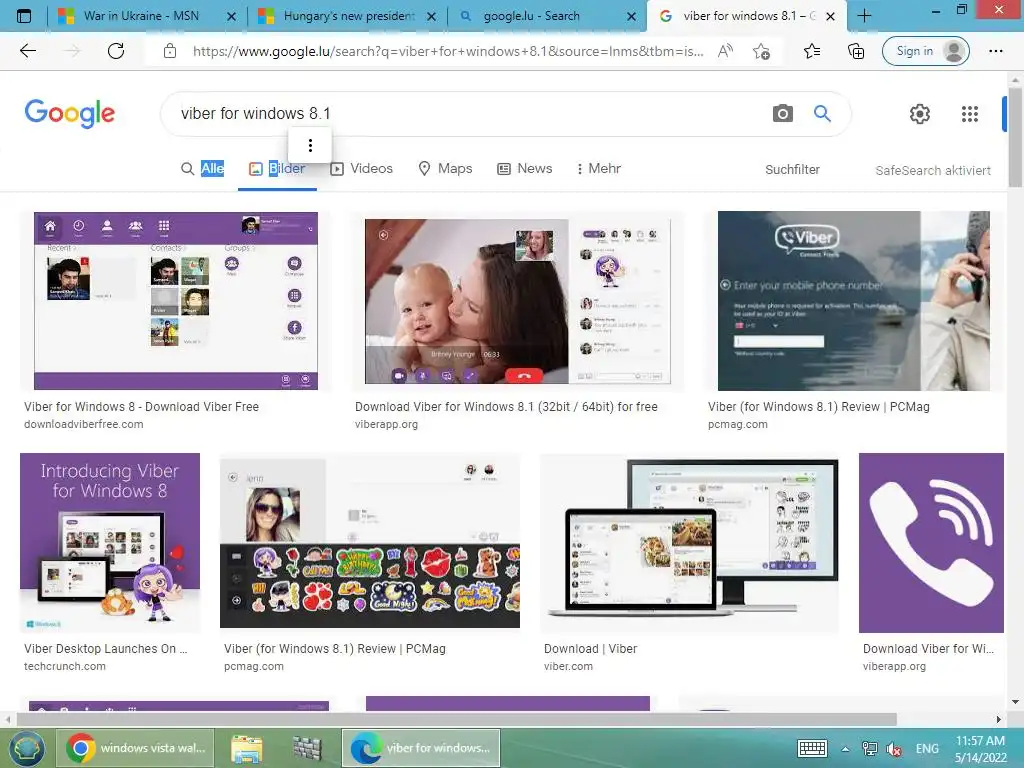Select the Videos search category
Image resolution: width=1024 pixels, height=768 pixels.
[361, 168]
